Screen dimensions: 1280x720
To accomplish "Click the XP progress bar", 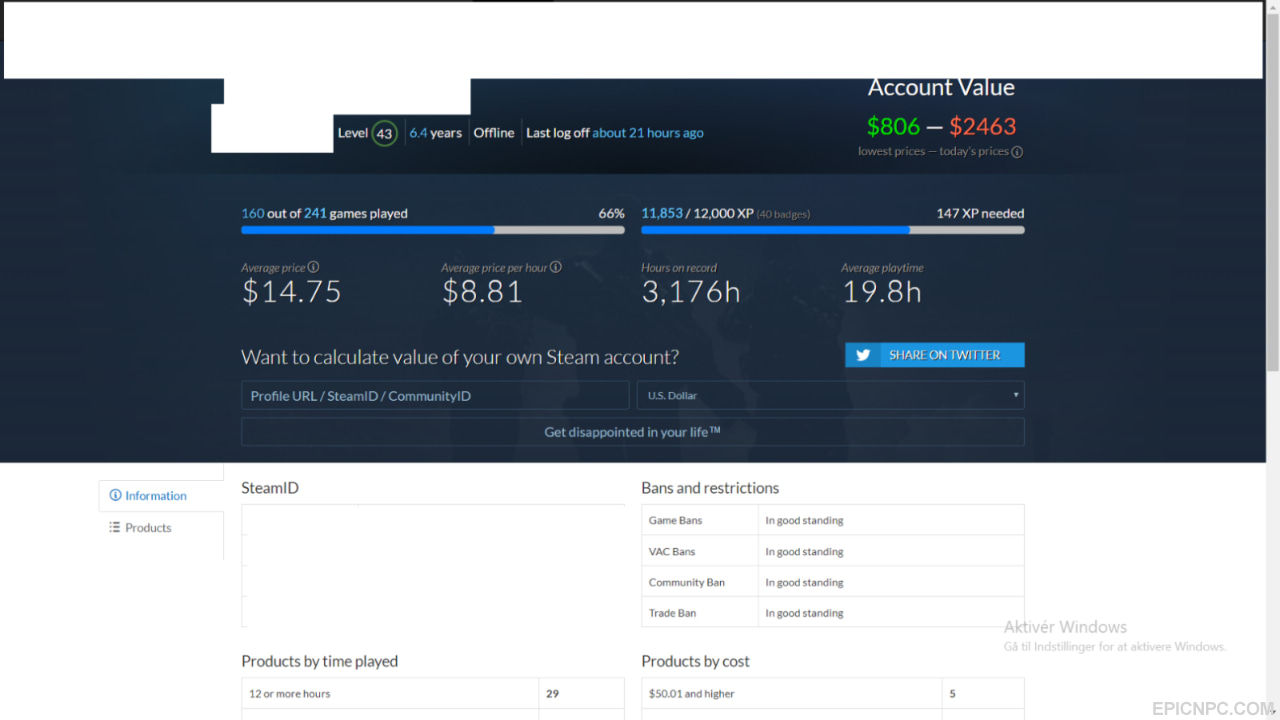I will pyautogui.click(x=833, y=230).
